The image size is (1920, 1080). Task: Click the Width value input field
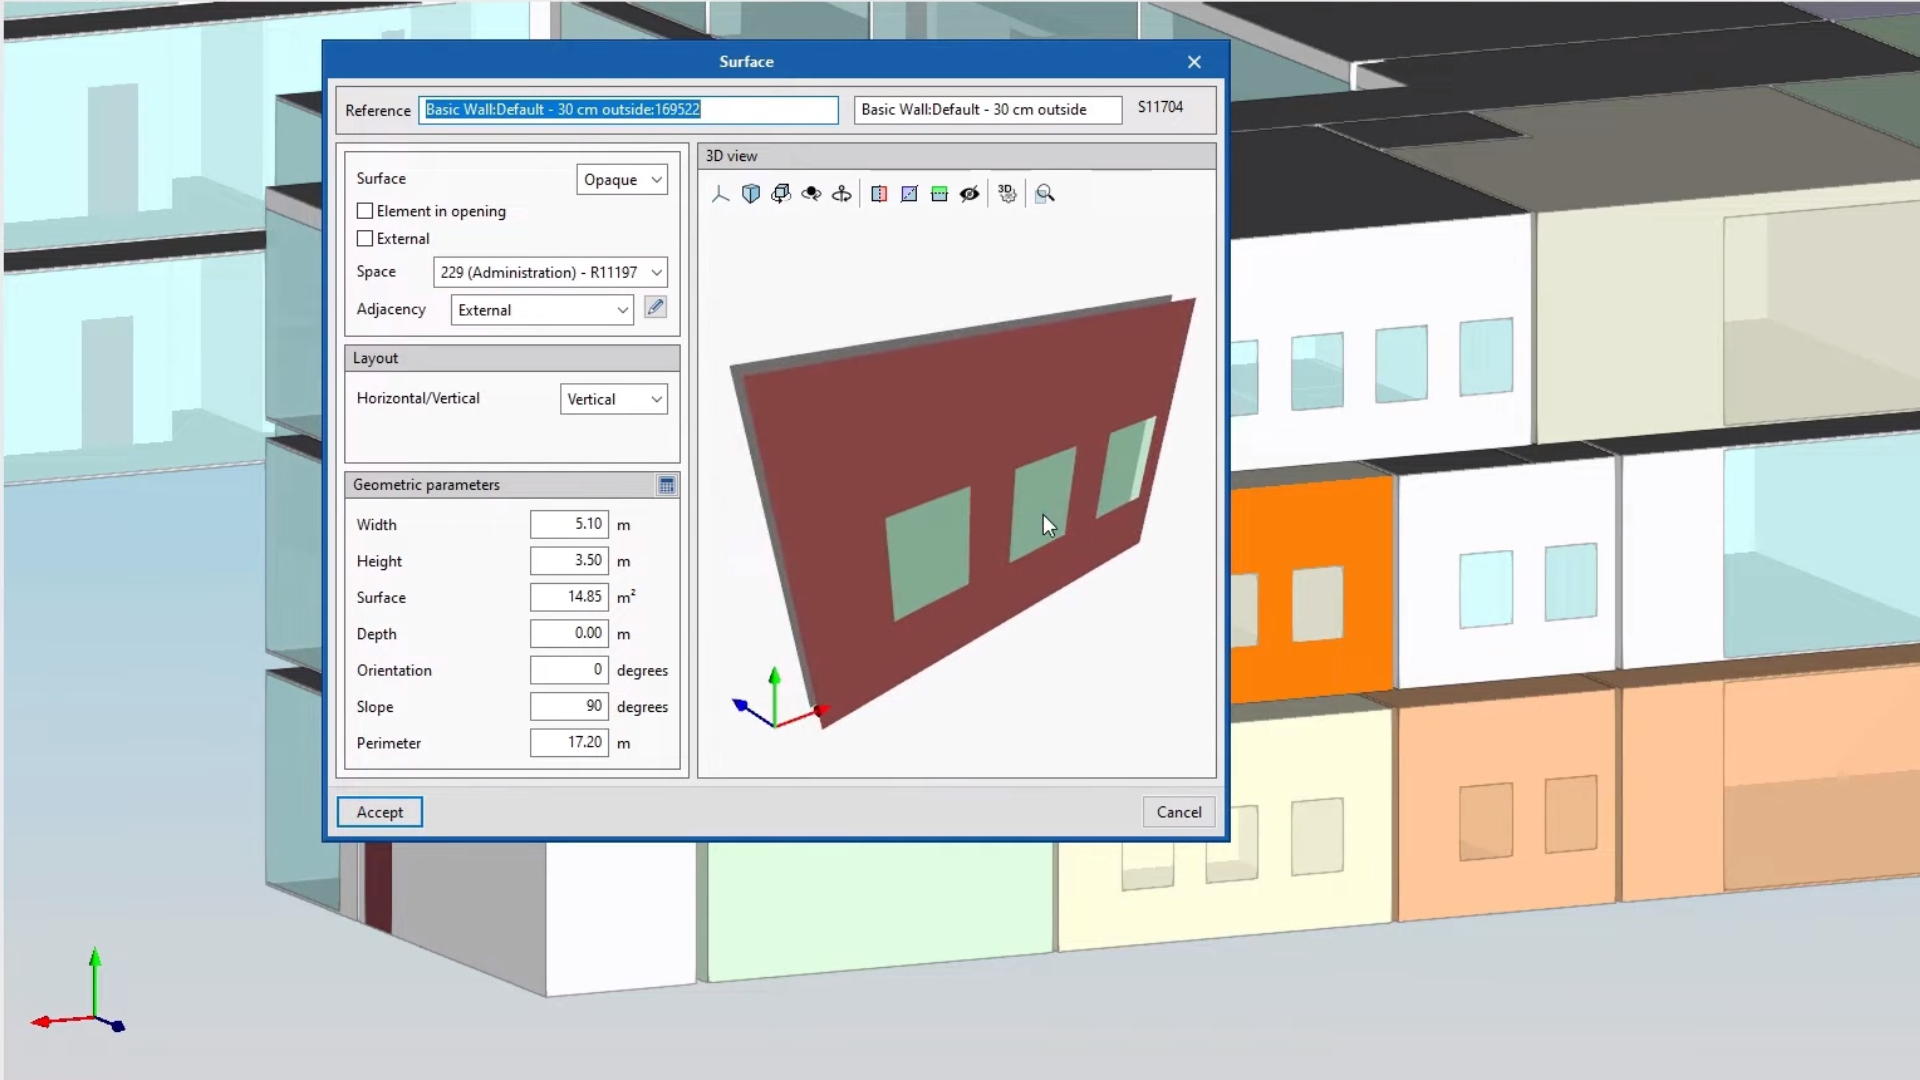(569, 524)
